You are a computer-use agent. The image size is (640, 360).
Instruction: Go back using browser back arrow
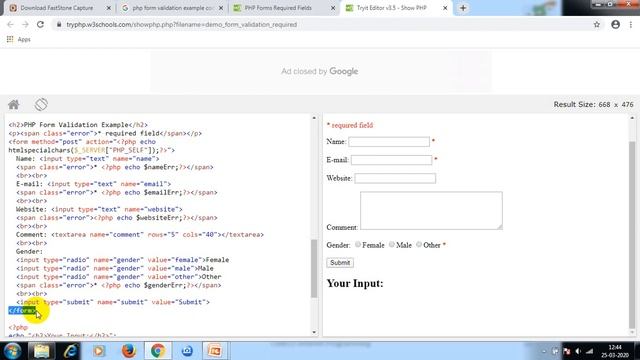click(10, 24)
